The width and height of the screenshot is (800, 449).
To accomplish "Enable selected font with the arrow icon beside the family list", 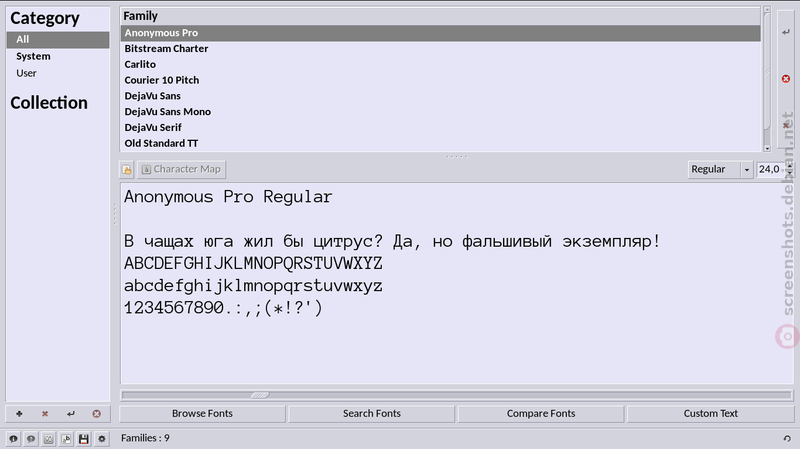I will pos(786,32).
